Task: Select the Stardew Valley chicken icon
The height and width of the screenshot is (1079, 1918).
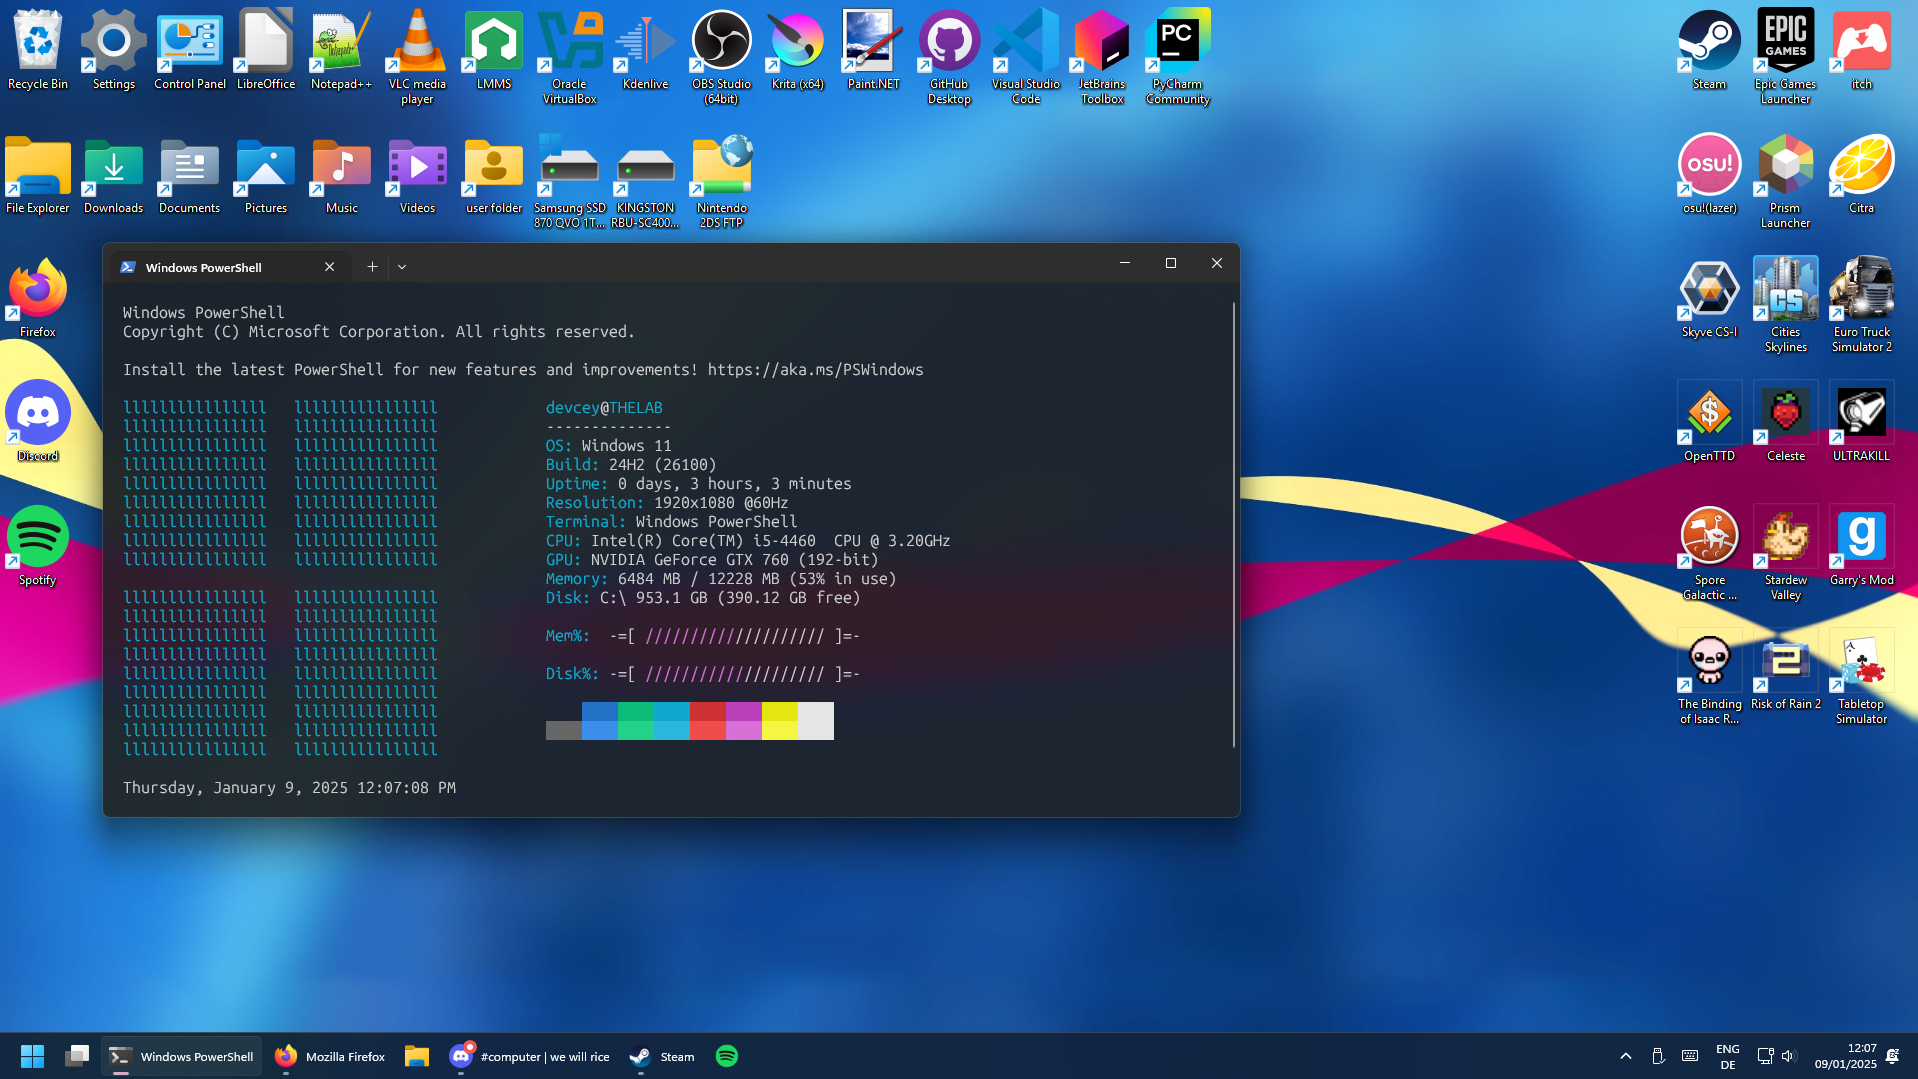Action: [x=1785, y=552]
